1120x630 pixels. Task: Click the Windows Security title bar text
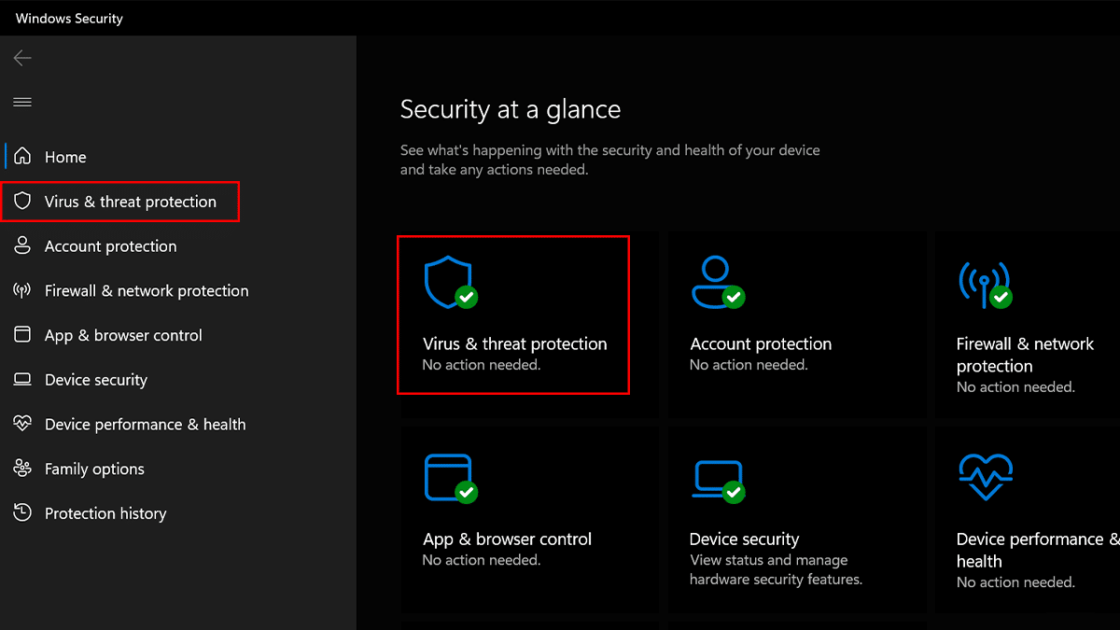68,17
